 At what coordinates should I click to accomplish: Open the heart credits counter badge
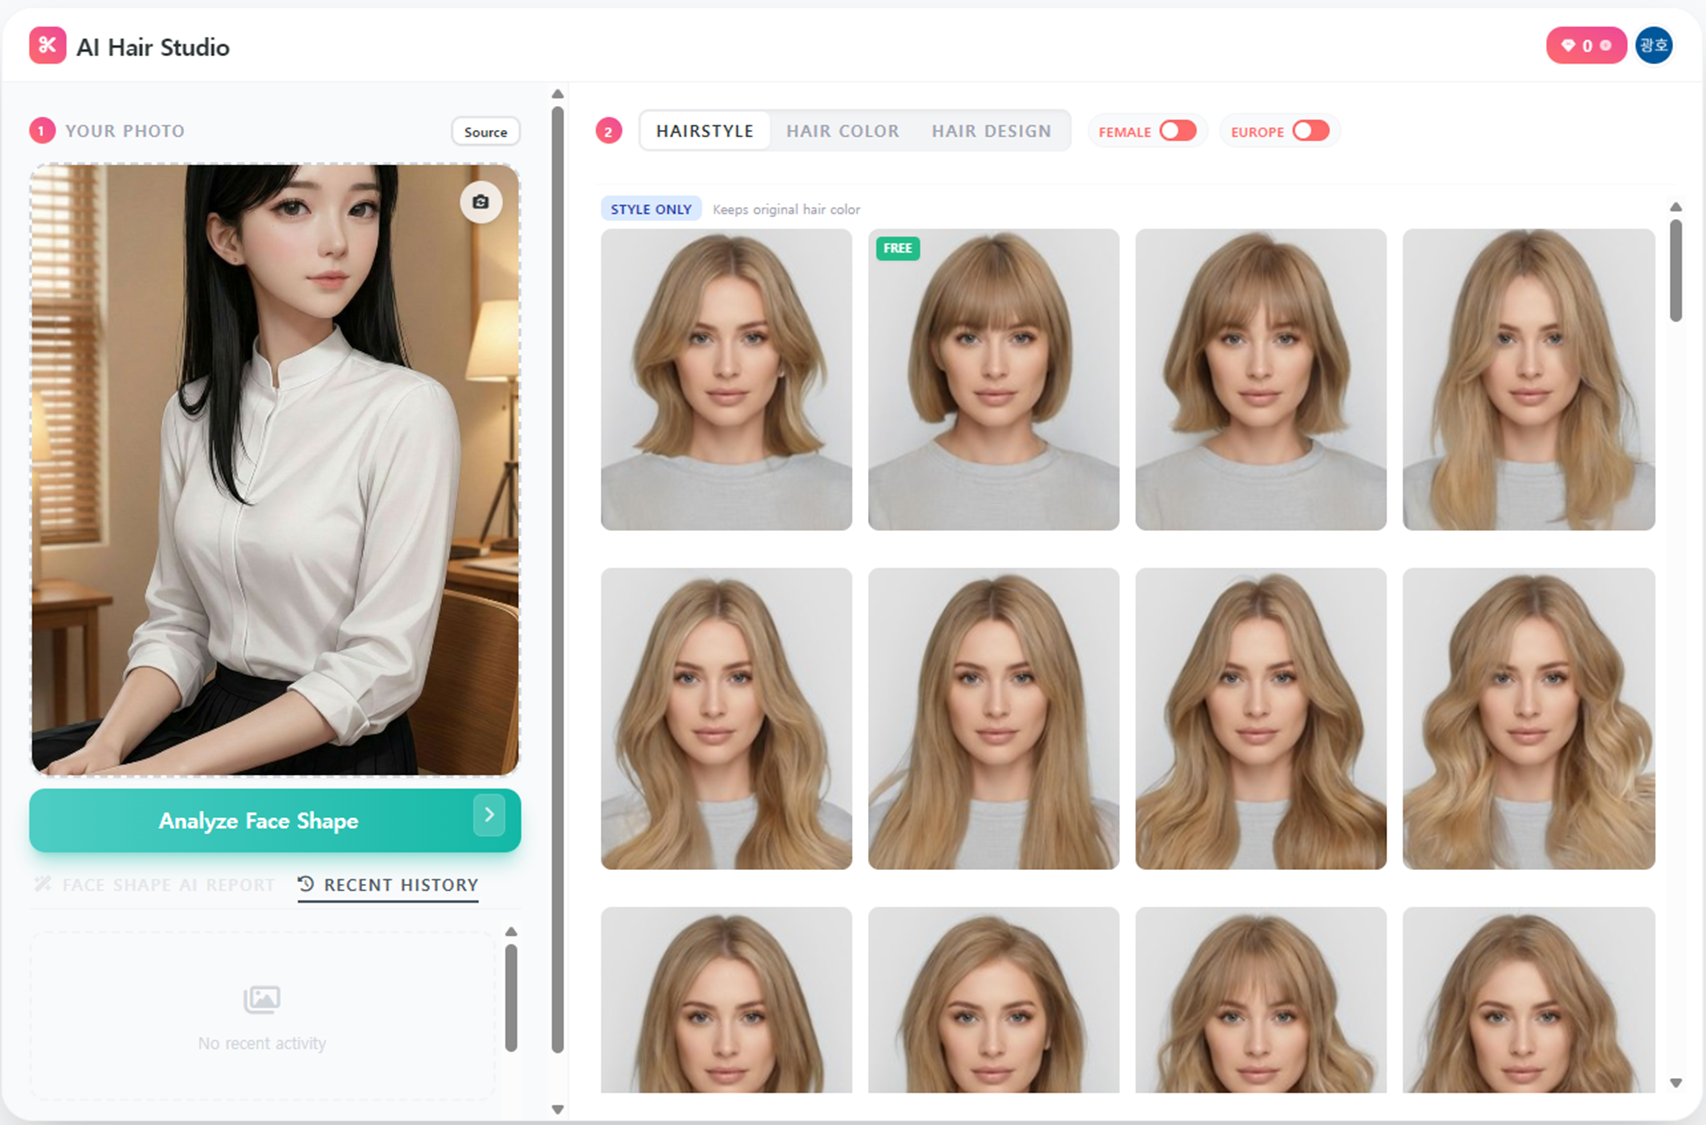(1586, 45)
